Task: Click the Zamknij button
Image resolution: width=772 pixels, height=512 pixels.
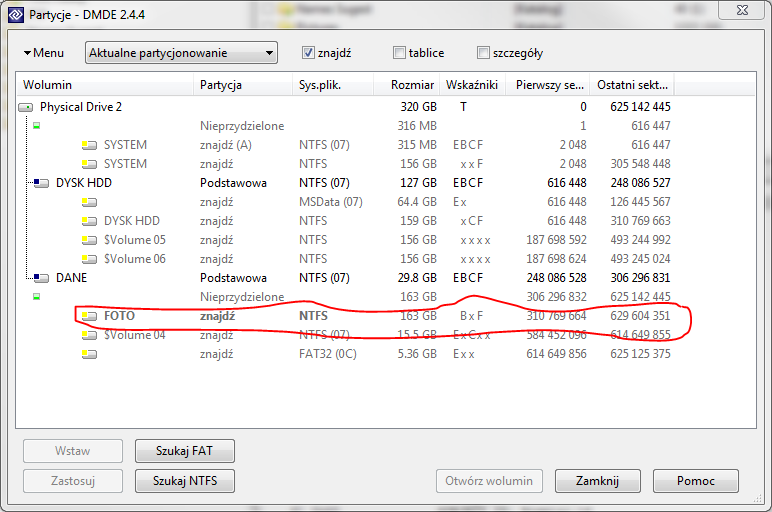Action: coord(598,481)
